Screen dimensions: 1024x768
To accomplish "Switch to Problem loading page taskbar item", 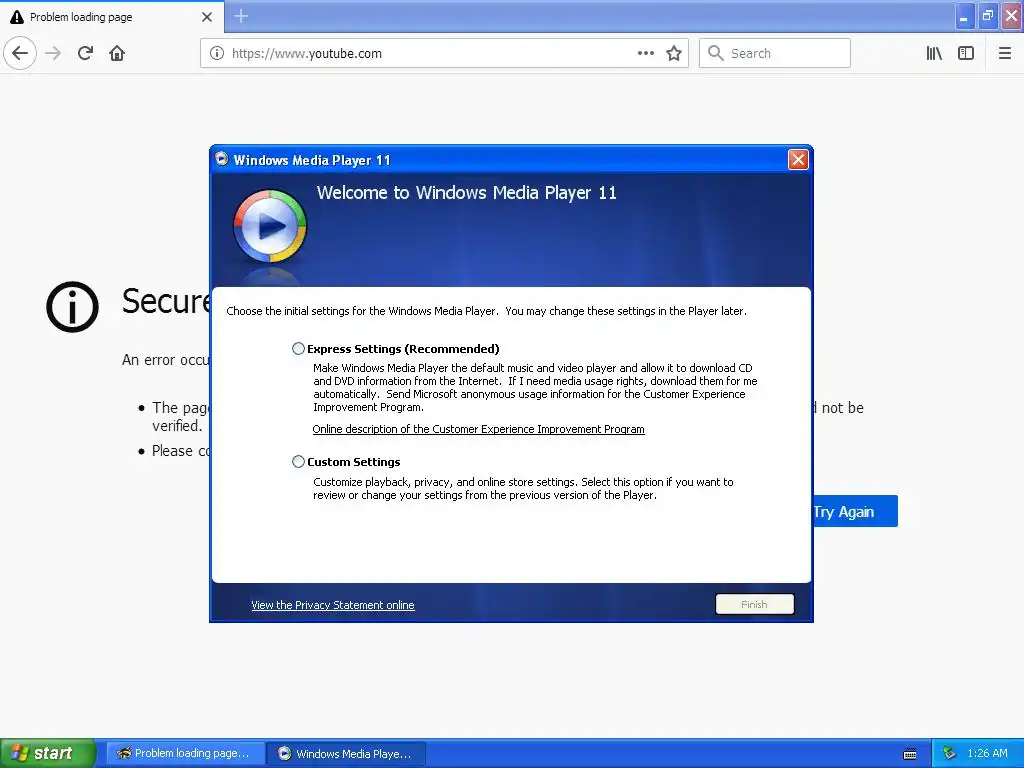I will point(185,753).
